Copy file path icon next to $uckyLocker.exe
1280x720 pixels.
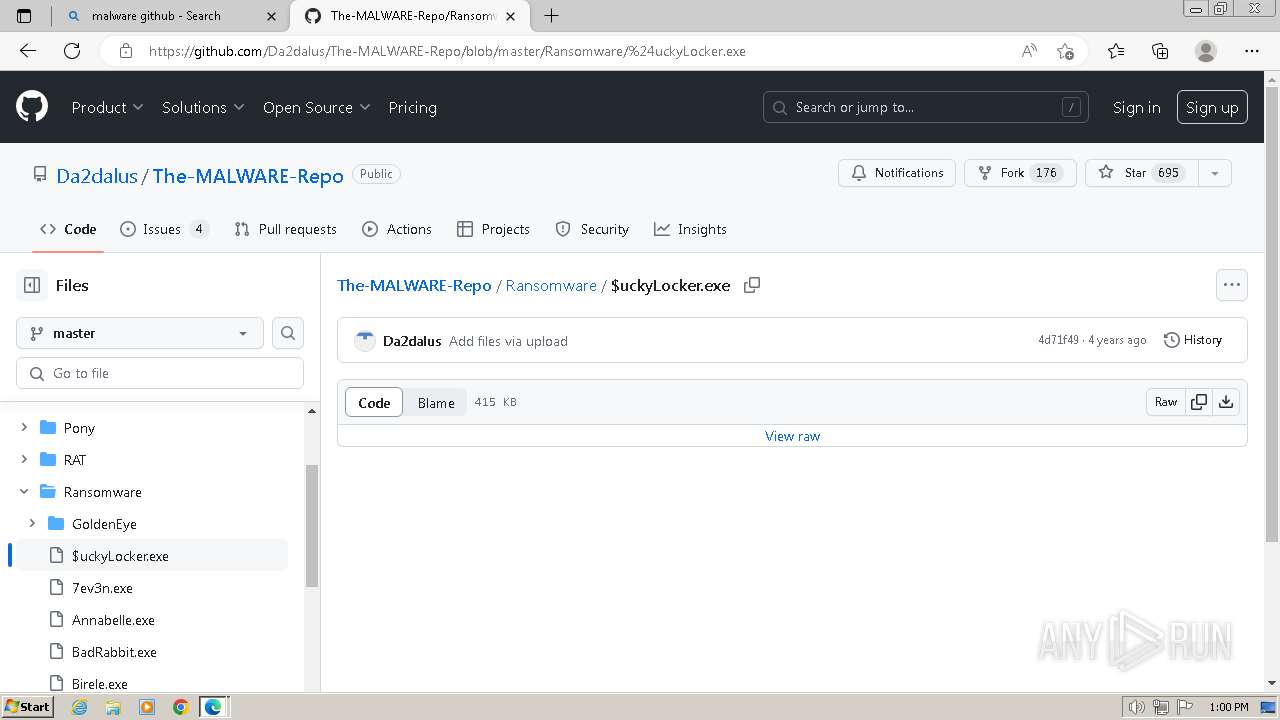coord(752,285)
